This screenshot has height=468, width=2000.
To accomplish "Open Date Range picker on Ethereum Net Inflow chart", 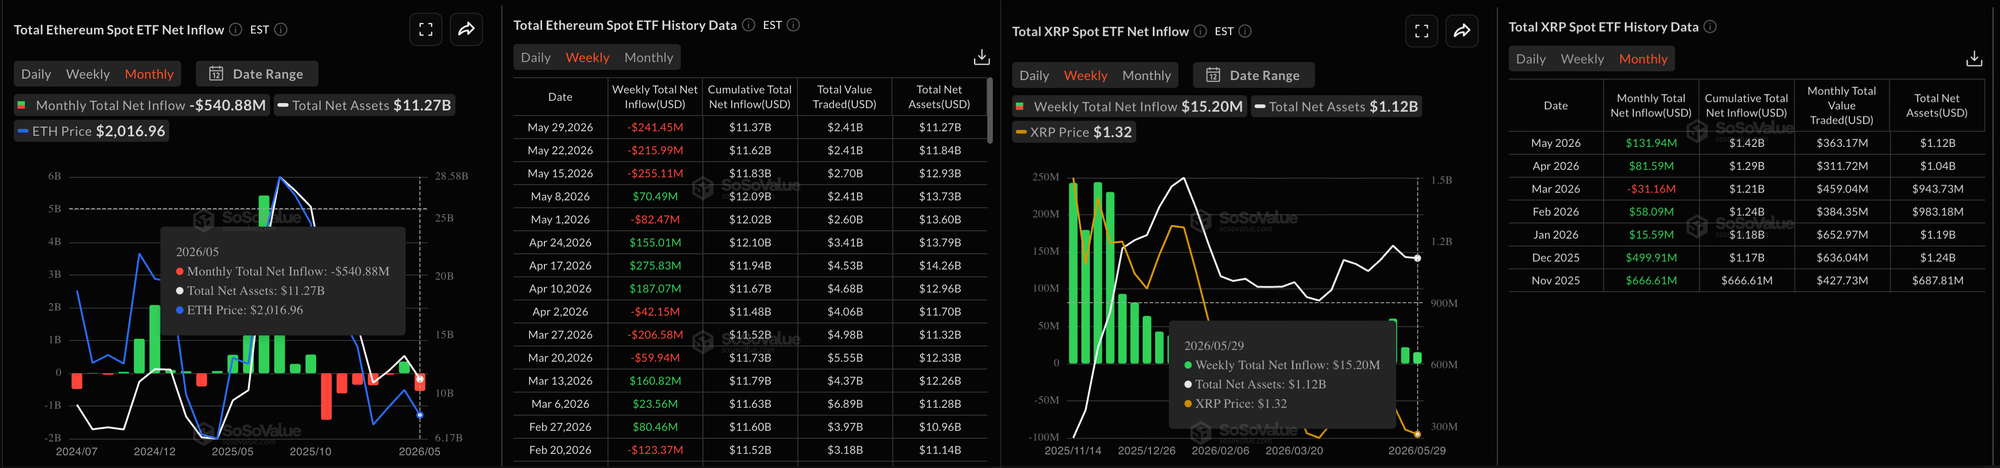I will [256, 74].
